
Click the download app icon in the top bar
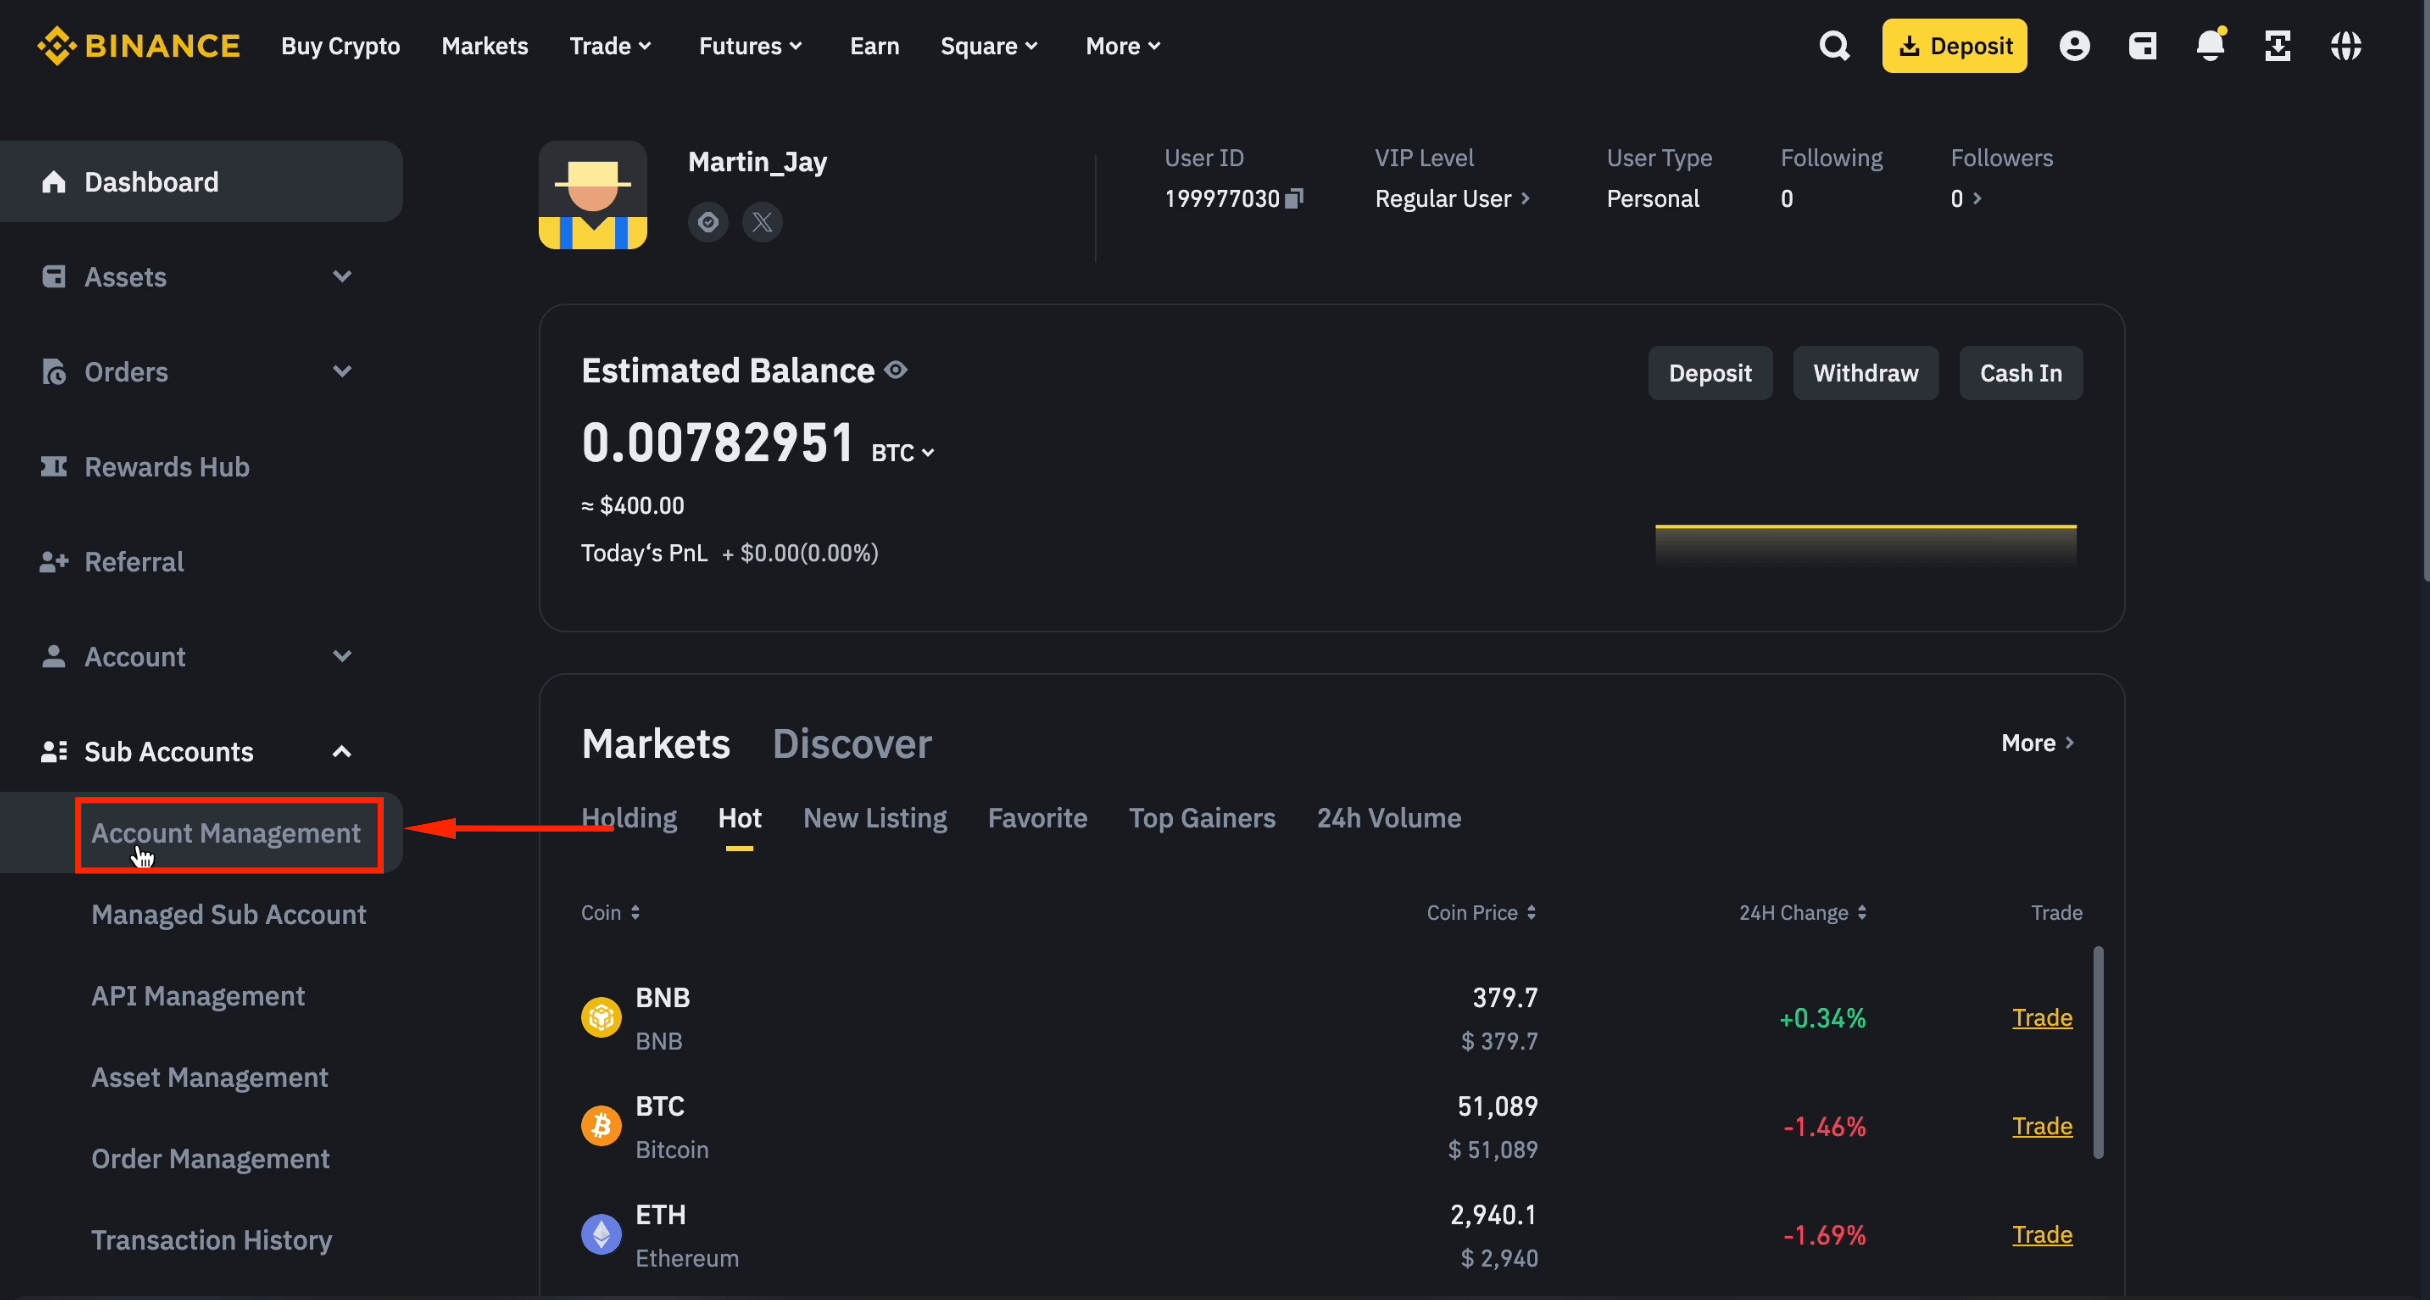pyautogui.click(x=2279, y=45)
